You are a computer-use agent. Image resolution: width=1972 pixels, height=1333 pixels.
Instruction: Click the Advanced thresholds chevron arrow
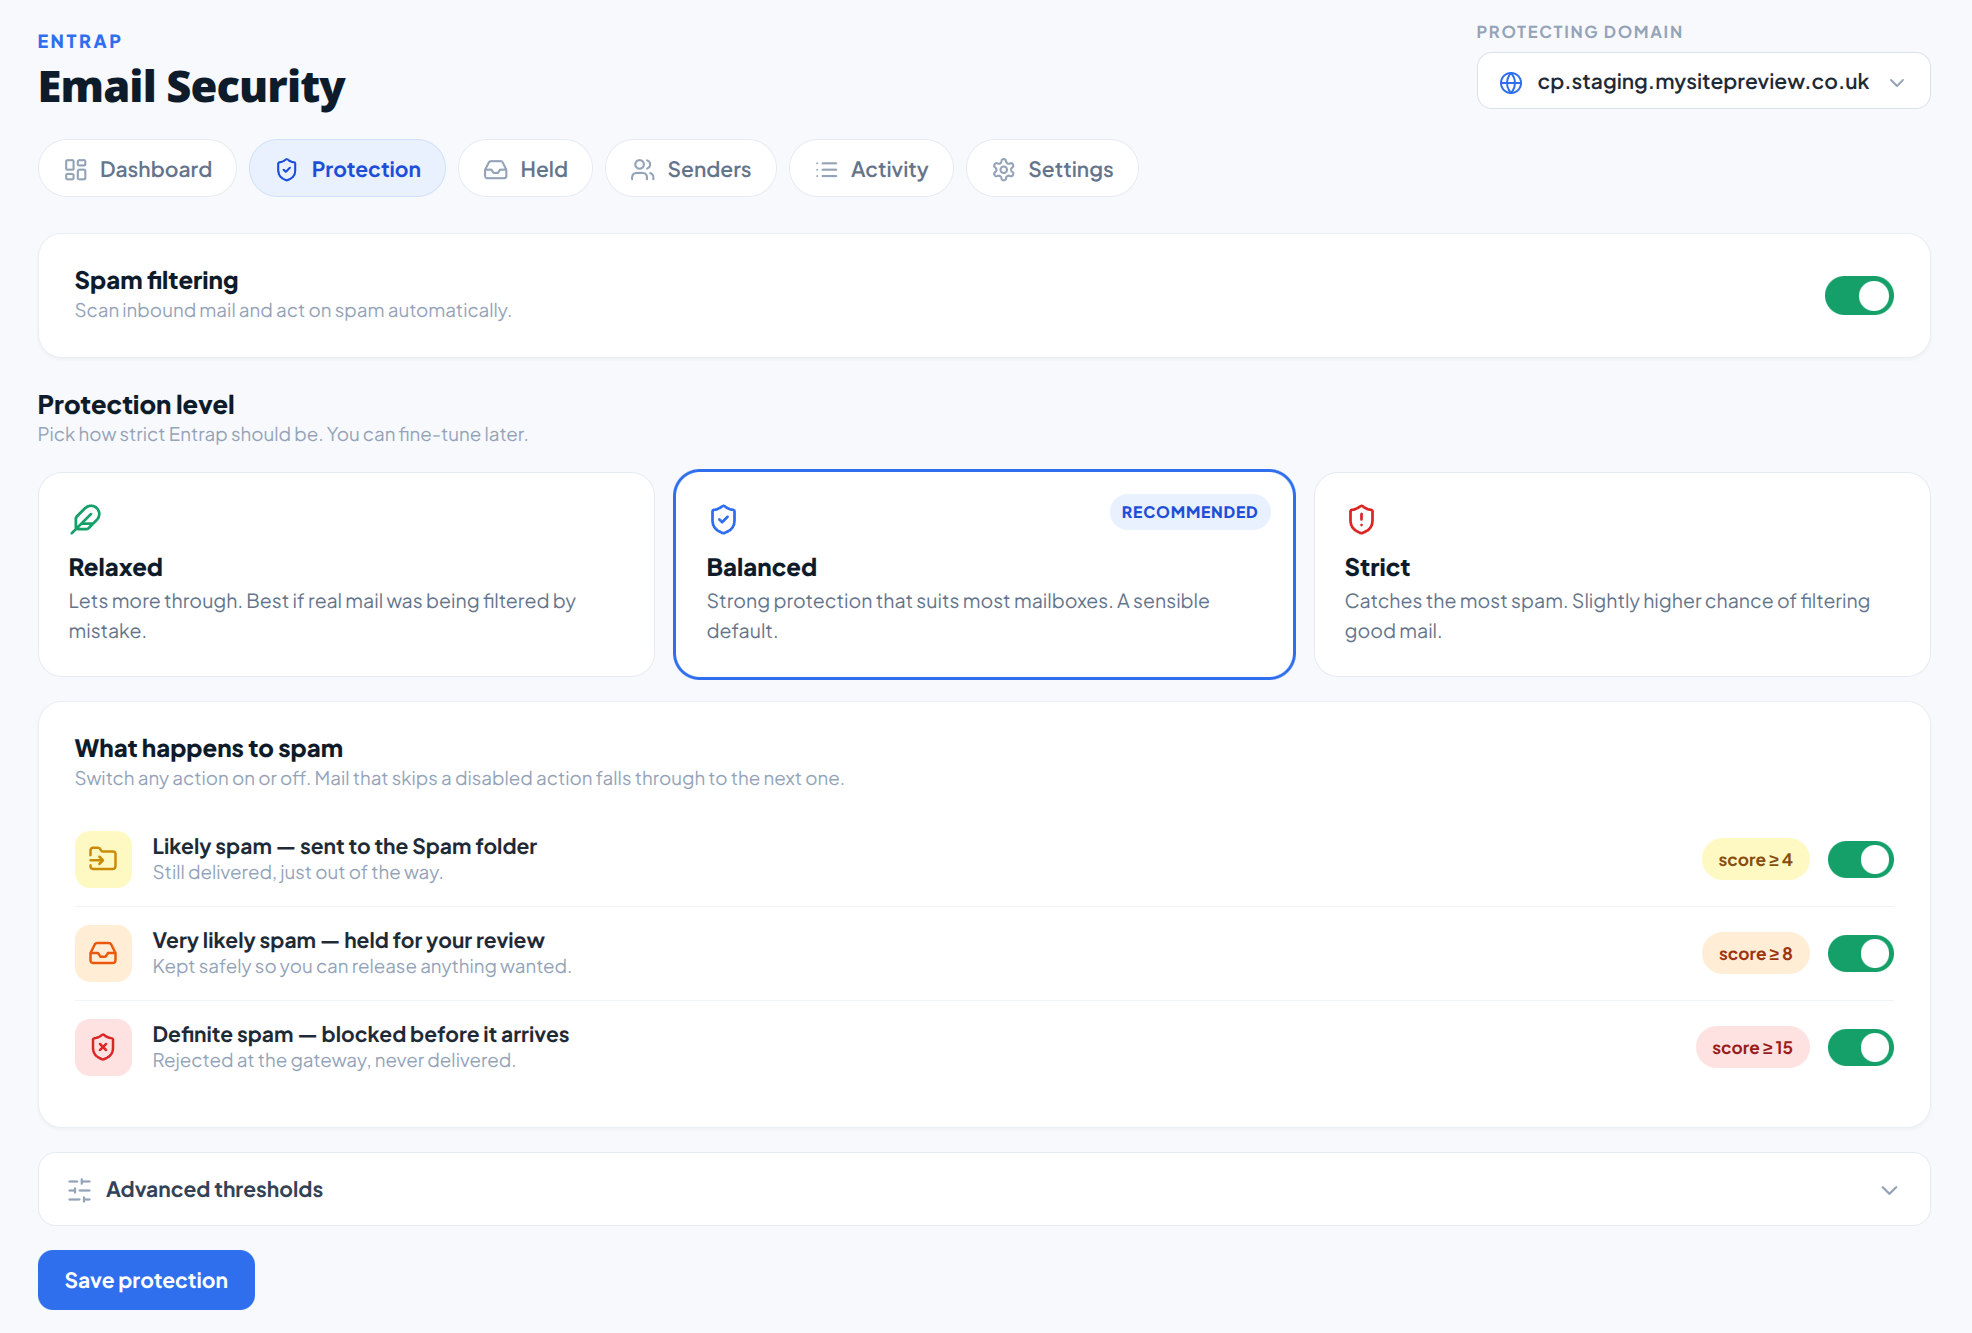pyautogui.click(x=1889, y=1190)
